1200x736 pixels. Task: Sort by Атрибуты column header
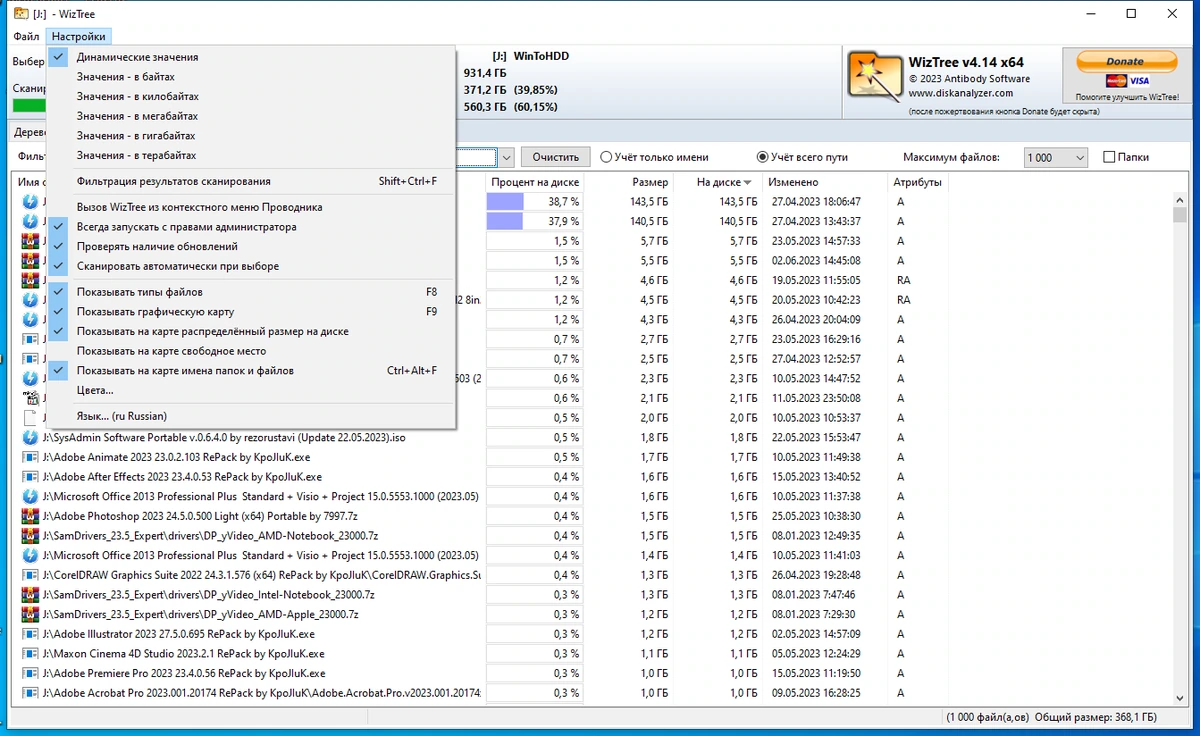pos(916,183)
